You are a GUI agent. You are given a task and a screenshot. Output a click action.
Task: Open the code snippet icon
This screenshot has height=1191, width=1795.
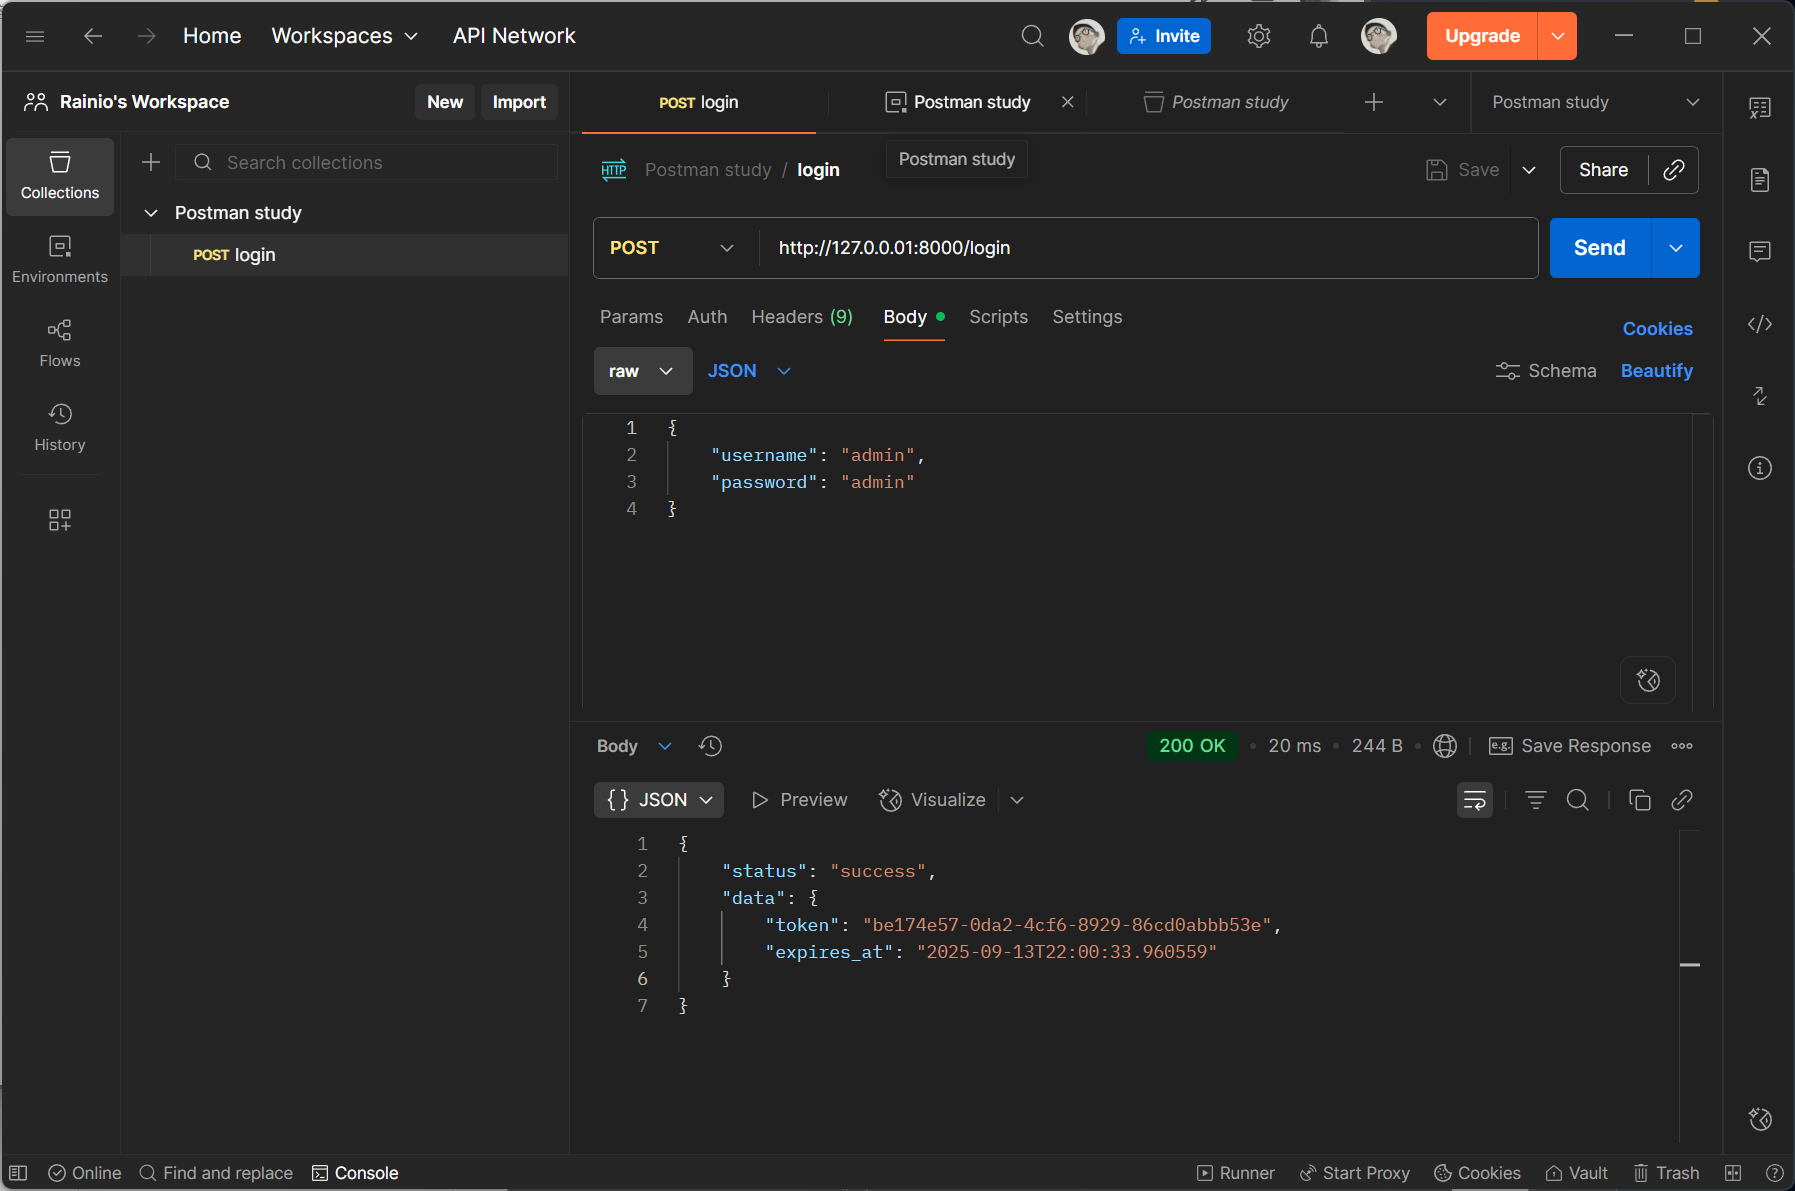(1760, 324)
